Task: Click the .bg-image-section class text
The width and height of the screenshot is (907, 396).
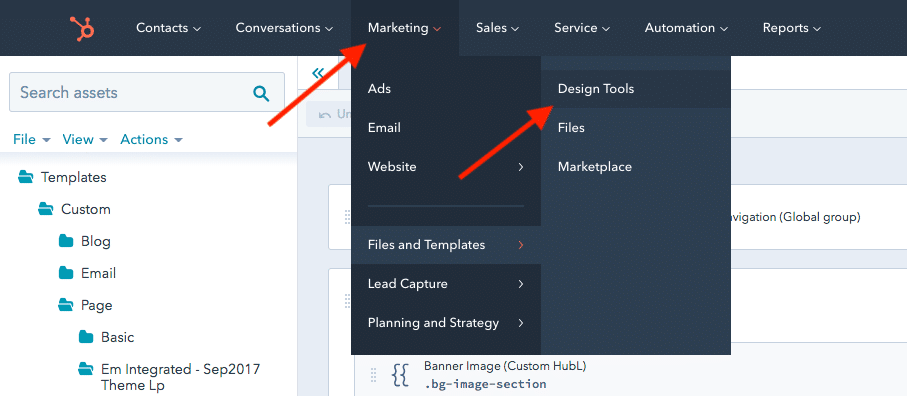Action: pos(485,384)
